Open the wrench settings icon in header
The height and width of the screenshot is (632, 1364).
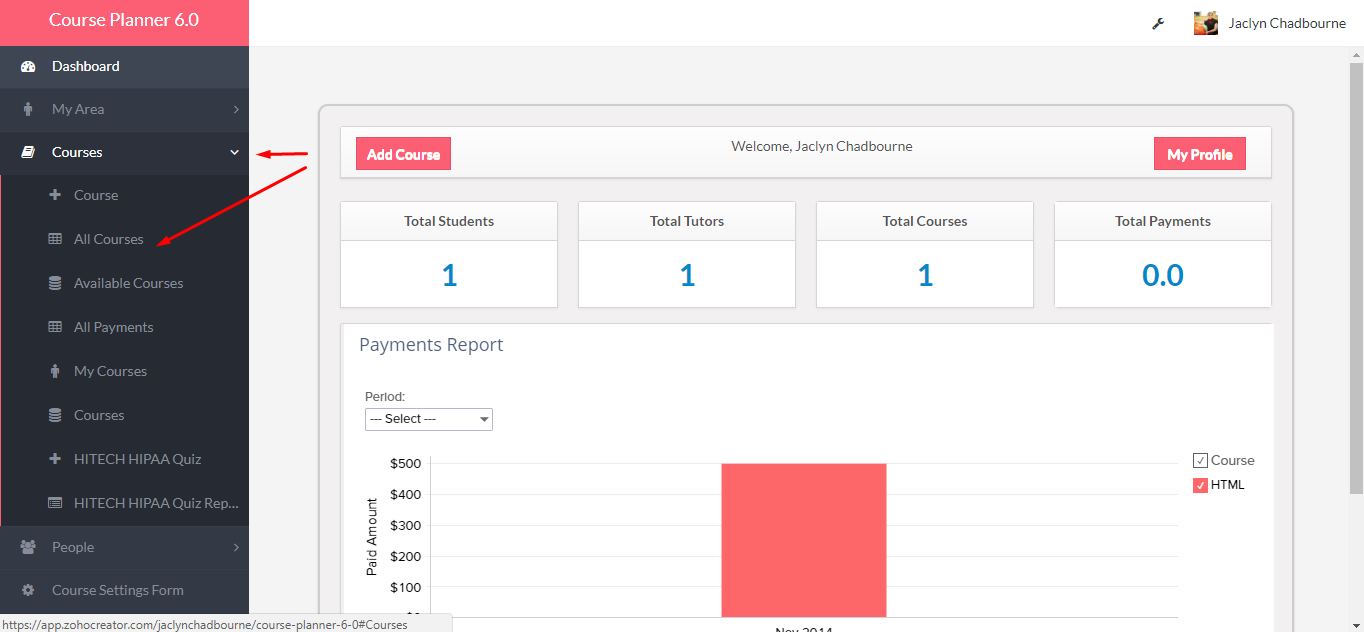[x=1158, y=23]
